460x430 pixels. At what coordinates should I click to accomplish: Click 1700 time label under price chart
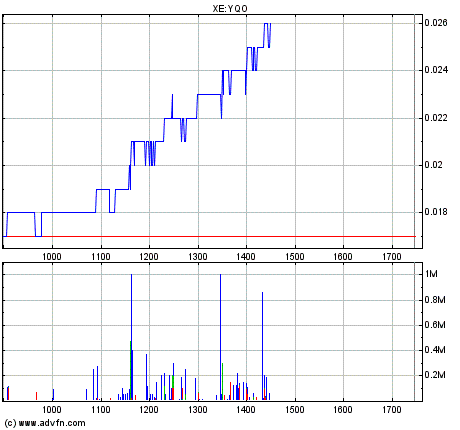392,257
